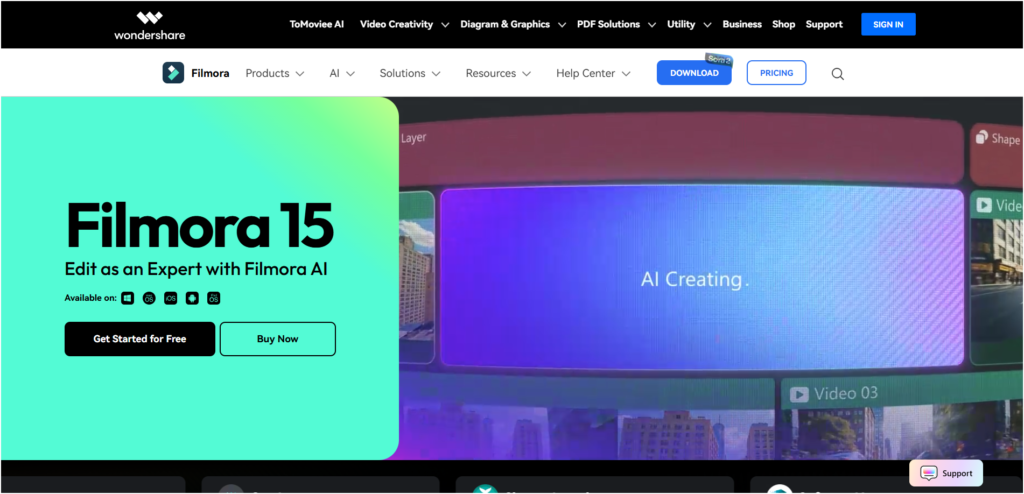Select the Windows platform icon
The image size is (1024, 494).
(127, 298)
